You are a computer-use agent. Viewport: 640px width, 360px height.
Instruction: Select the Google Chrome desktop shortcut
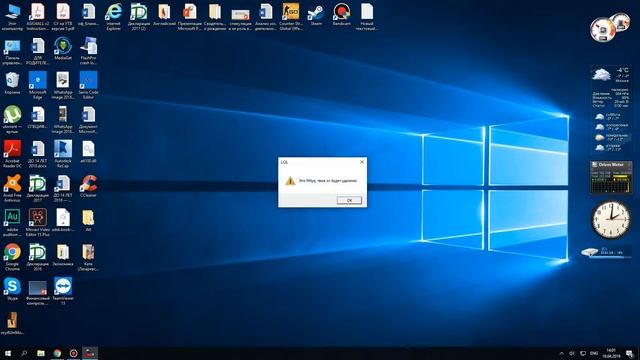pos(12,257)
